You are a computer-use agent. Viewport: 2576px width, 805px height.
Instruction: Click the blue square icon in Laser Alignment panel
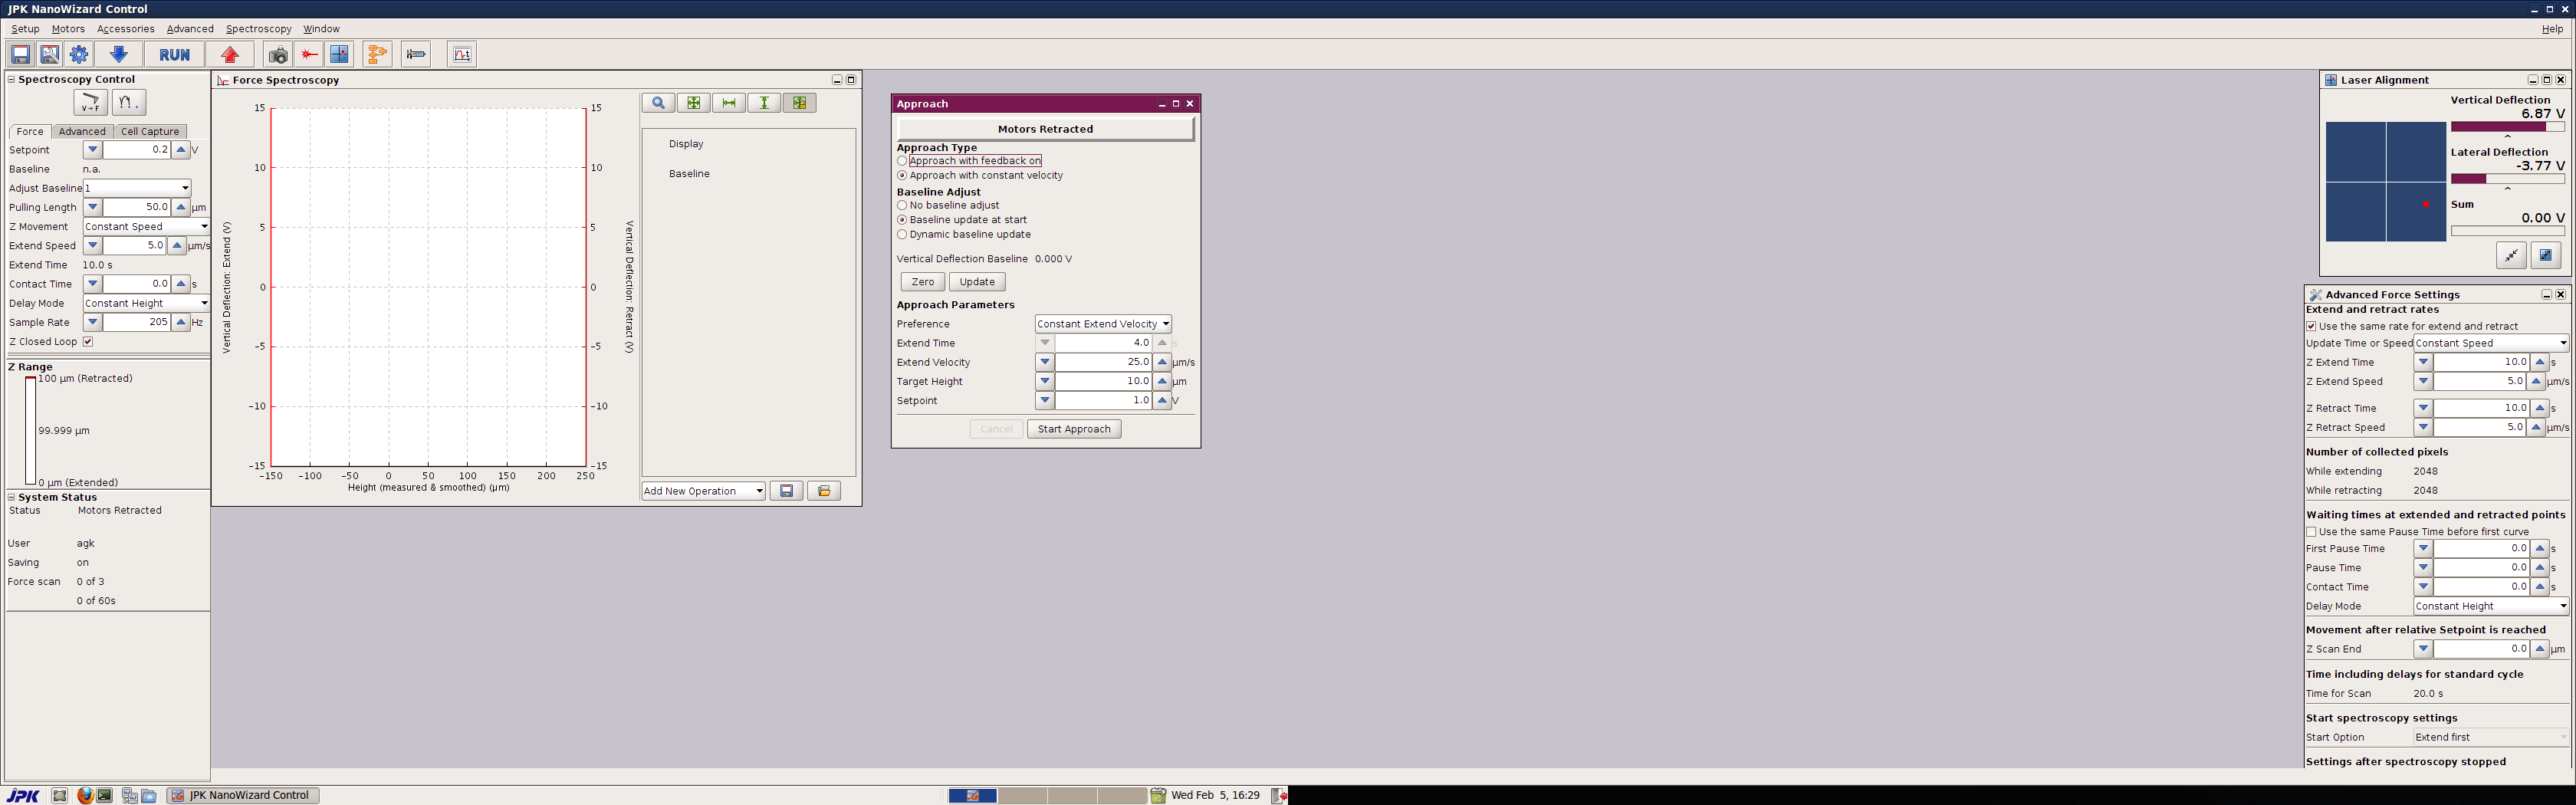[2545, 256]
